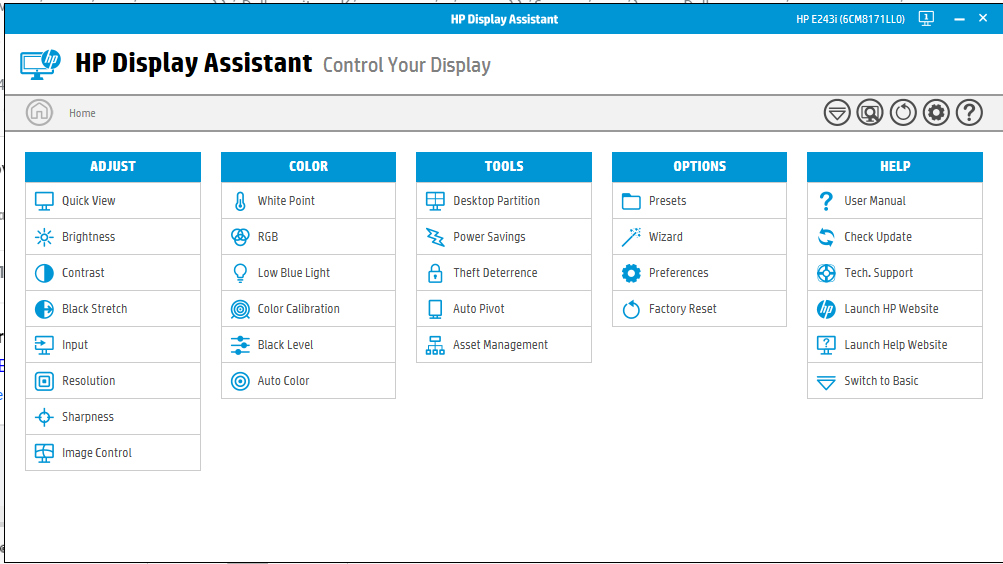
Task: Click the COLOR column header
Action: pyautogui.click(x=308, y=166)
